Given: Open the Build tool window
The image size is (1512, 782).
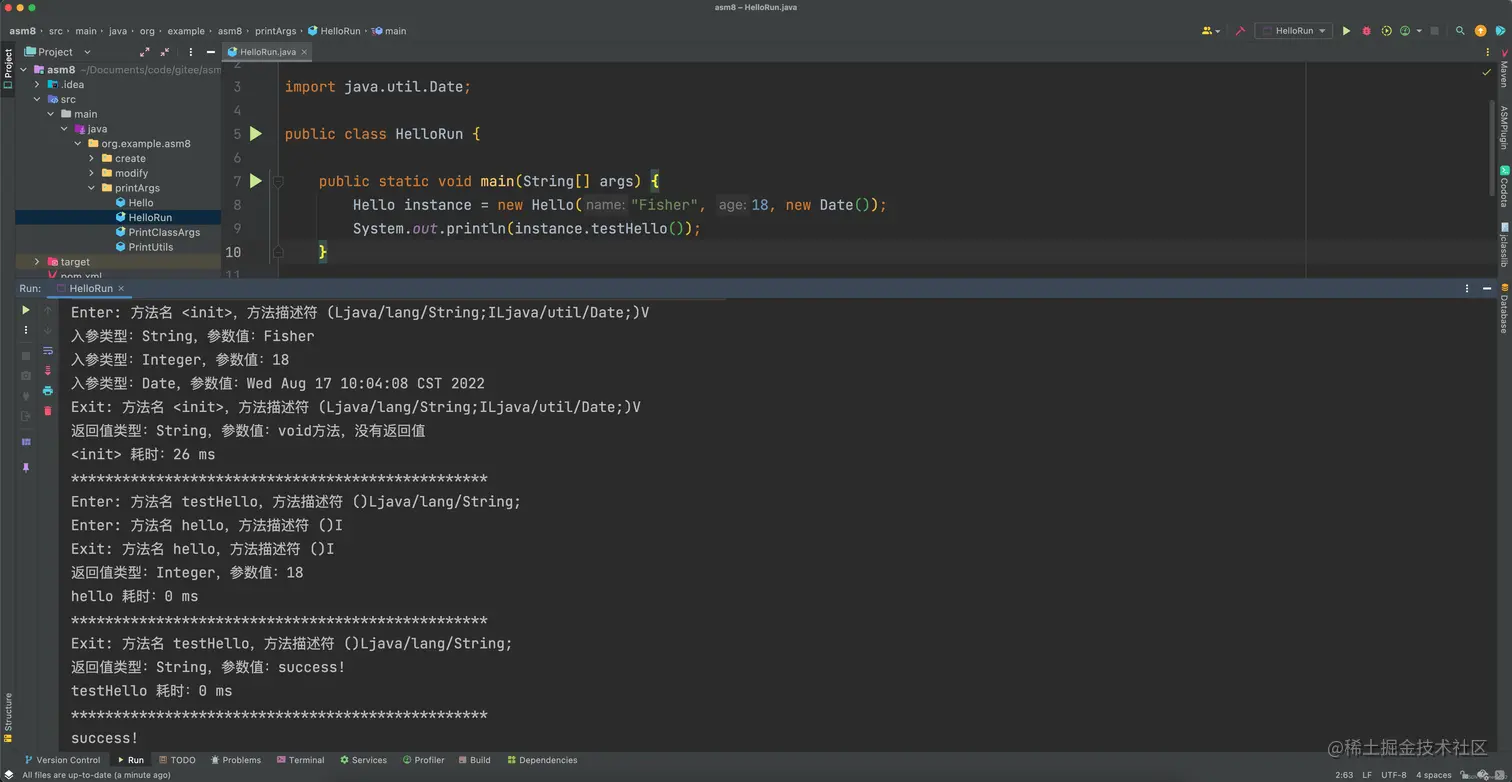Looking at the screenshot, I should pos(474,760).
